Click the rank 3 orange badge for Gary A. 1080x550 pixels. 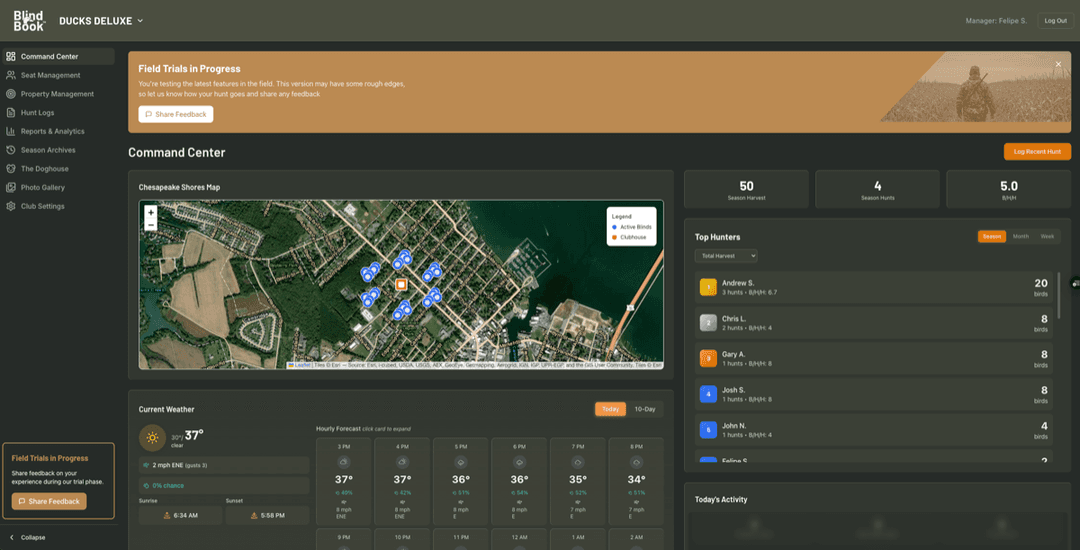coord(708,359)
